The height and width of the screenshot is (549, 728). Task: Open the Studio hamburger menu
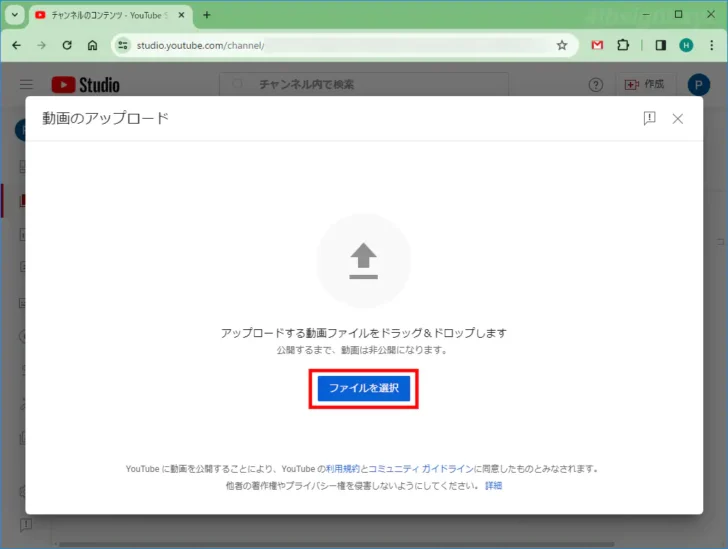coord(26,84)
